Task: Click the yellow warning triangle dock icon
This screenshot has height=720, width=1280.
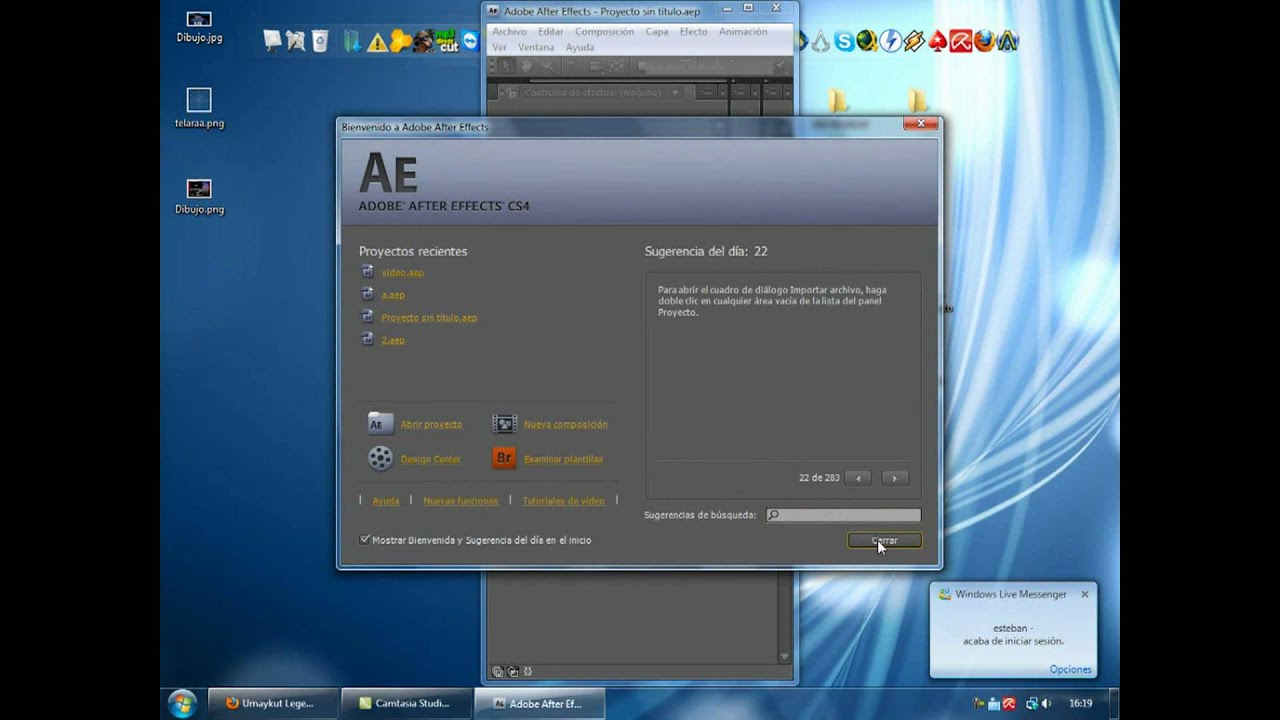Action: [x=377, y=42]
